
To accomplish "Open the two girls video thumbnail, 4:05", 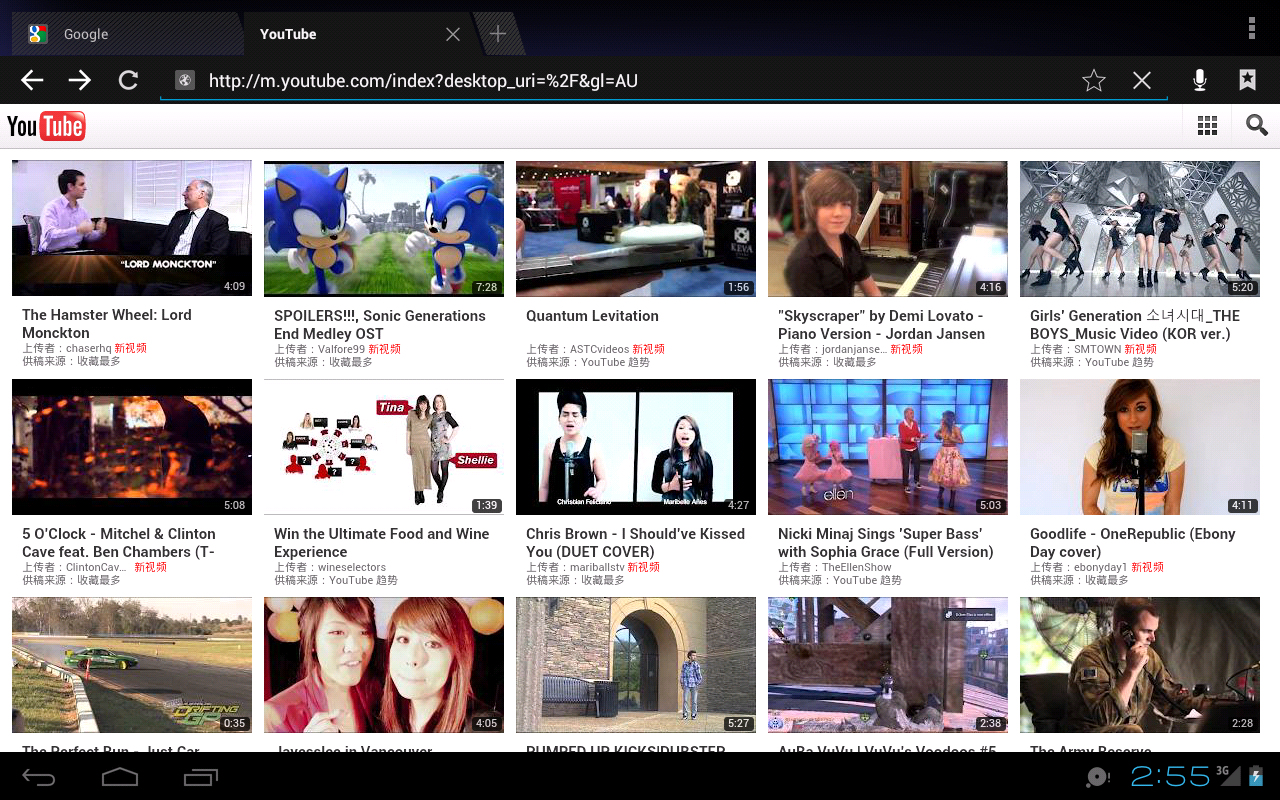I will click(384, 665).
